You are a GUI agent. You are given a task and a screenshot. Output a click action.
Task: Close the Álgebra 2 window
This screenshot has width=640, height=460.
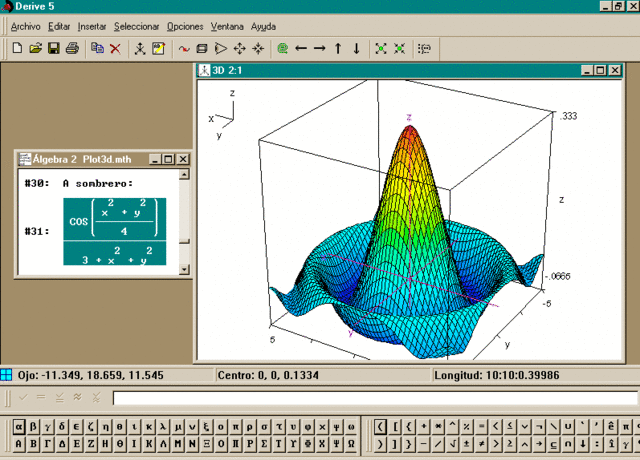click(x=183, y=159)
